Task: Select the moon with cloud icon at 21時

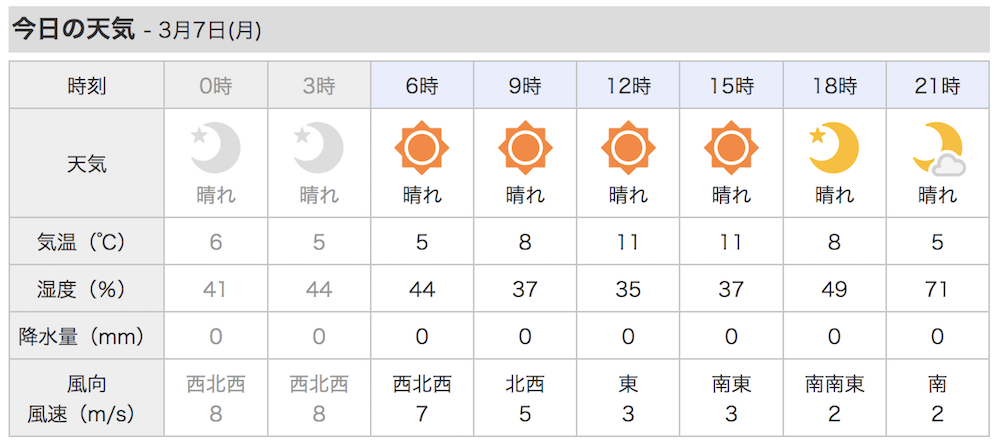Action: click(938, 149)
